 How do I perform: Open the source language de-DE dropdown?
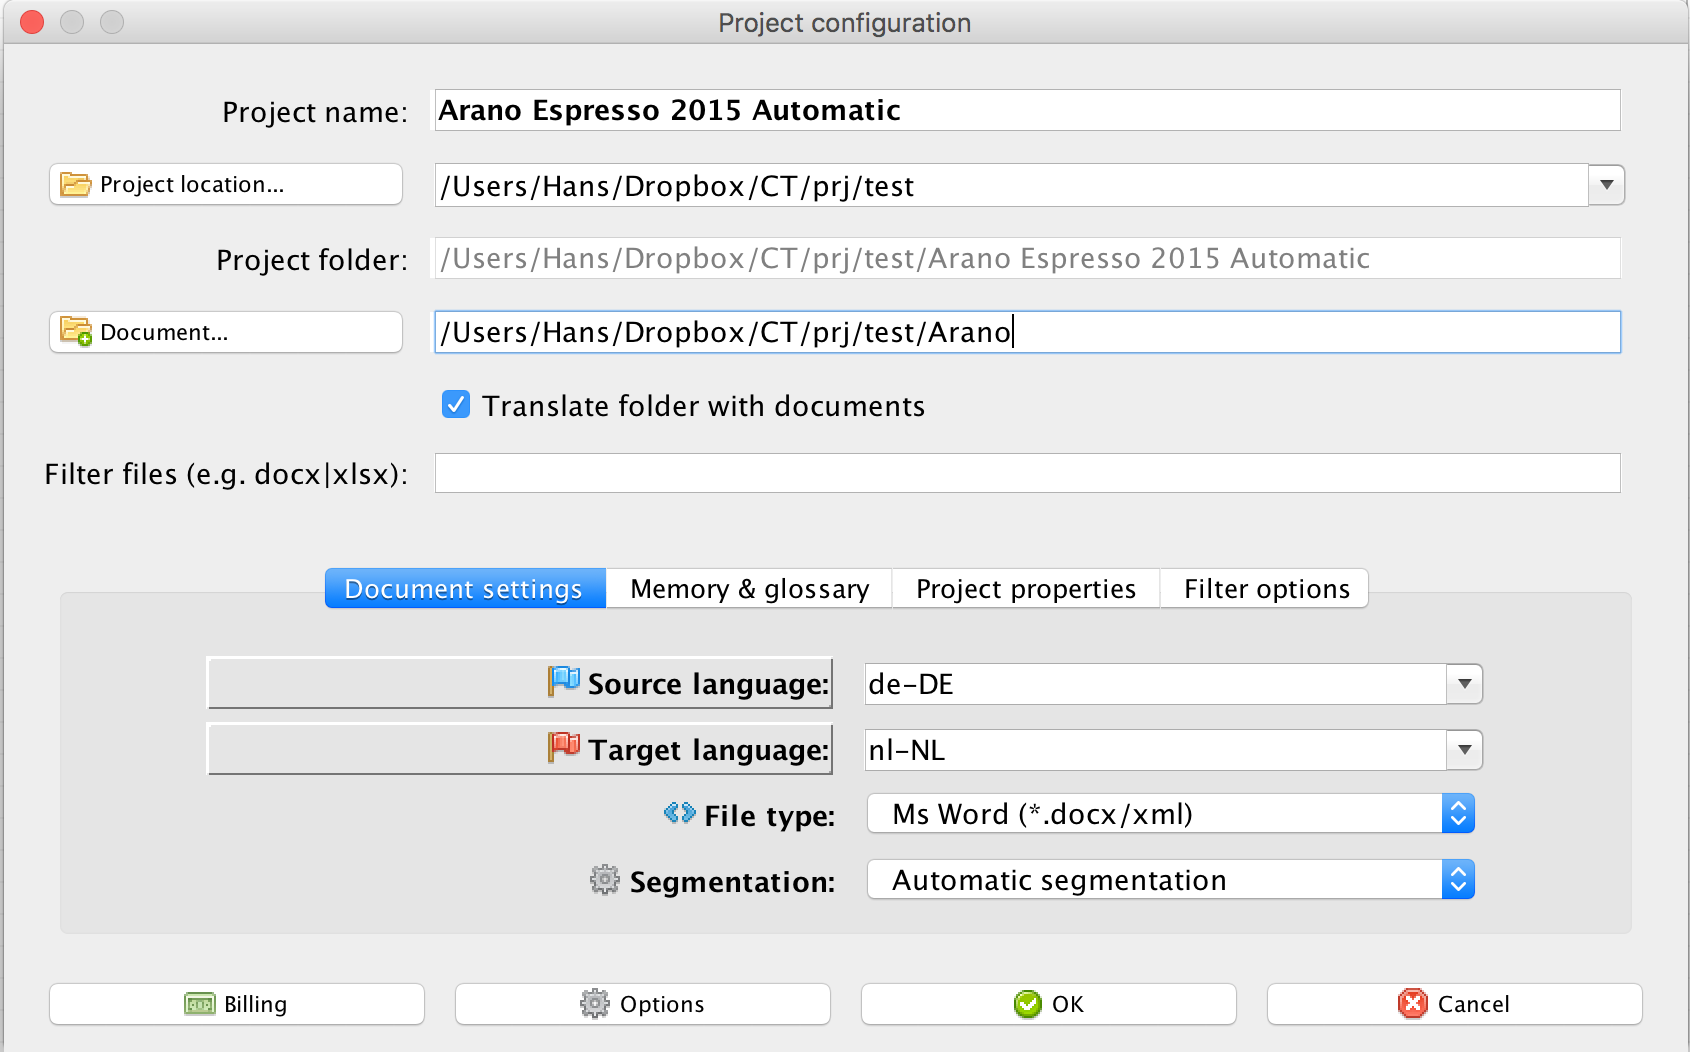1464,685
